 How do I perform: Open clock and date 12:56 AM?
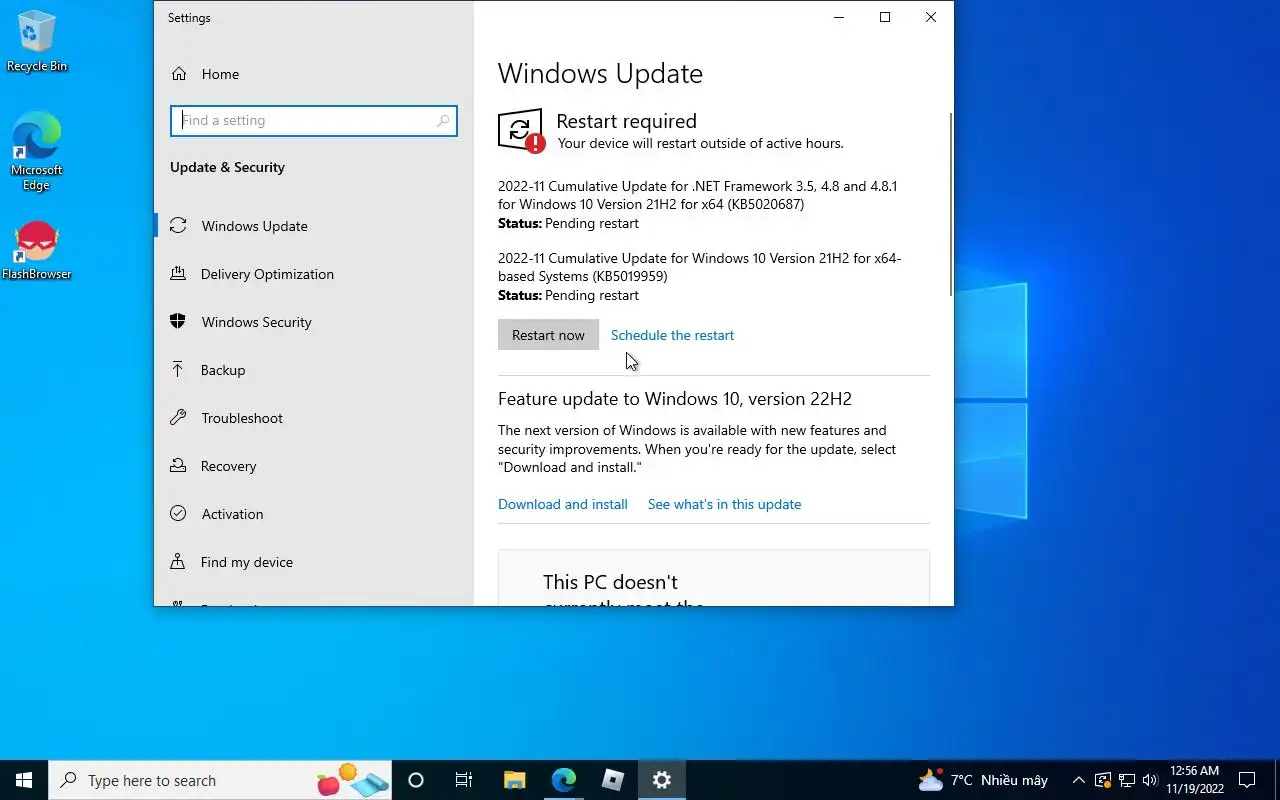point(1195,780)
